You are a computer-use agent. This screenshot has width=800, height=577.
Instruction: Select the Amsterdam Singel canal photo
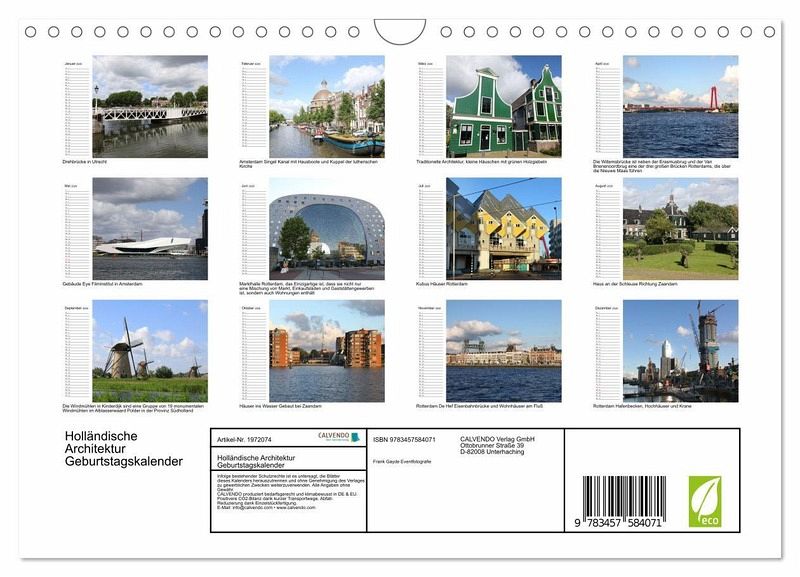[326, 106]
